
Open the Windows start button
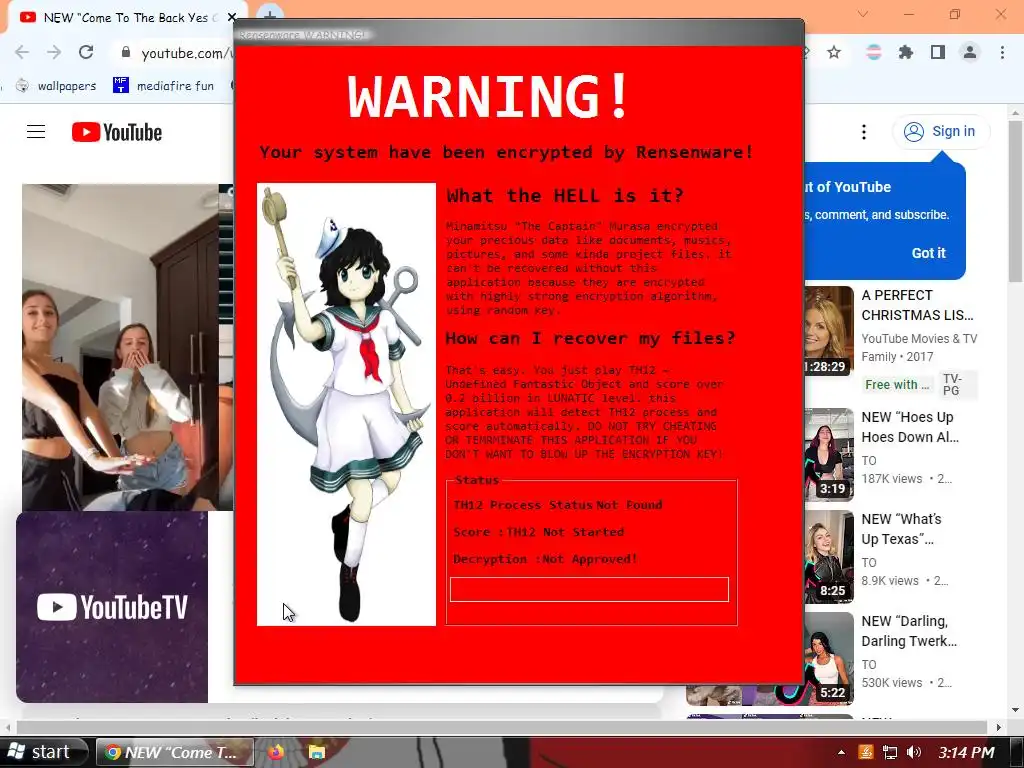point(43,752)
